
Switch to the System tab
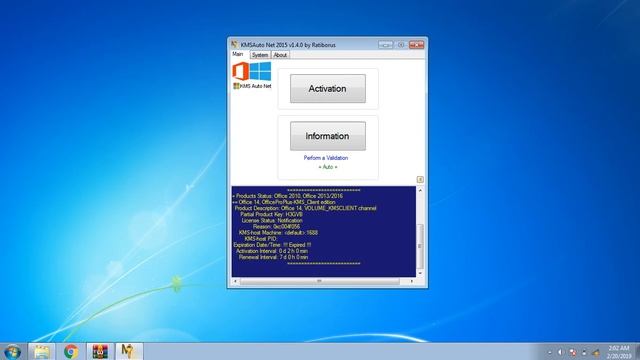(x=260, y=55)
